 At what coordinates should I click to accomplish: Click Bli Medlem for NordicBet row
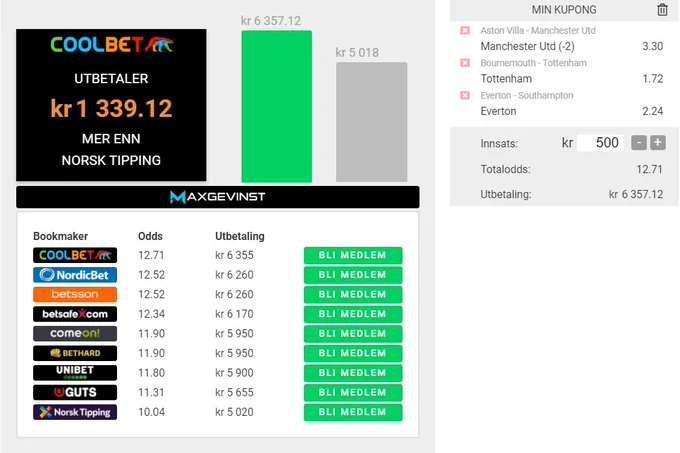point(353,275)
